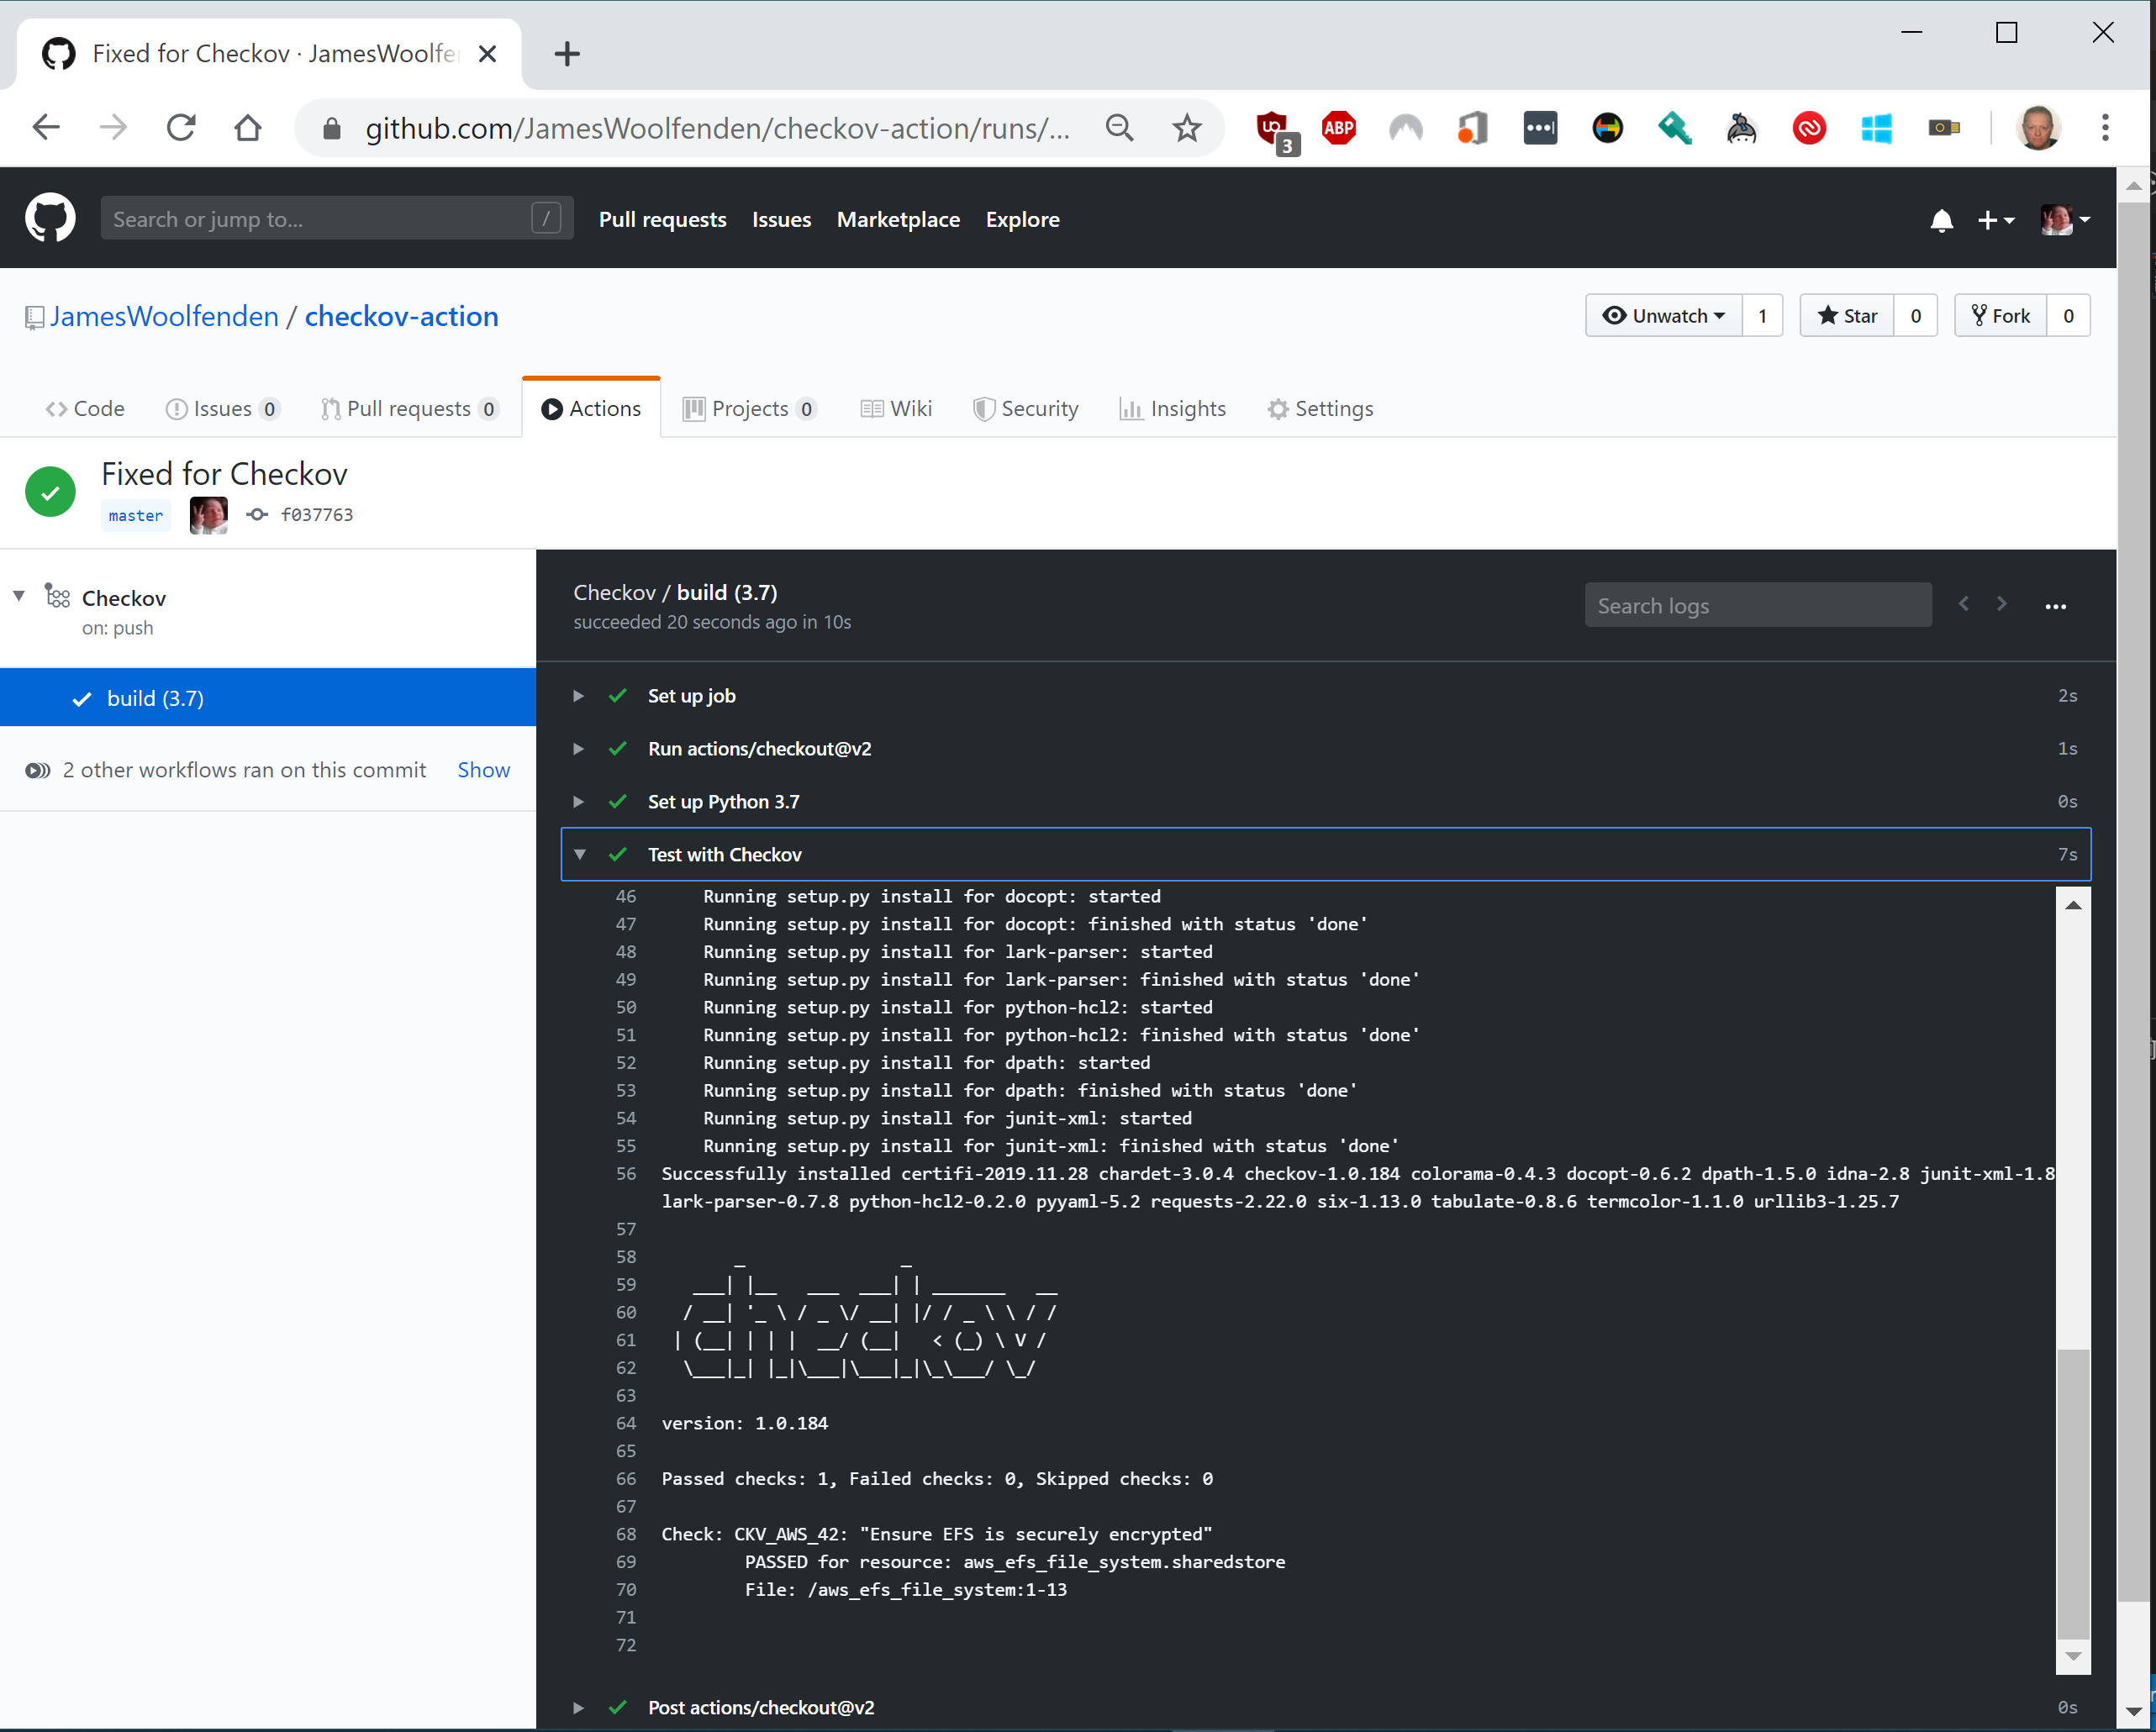Go to previous search result in logs
The height and width of the screenshot is (1732, 2156).
pos(1964,604)
